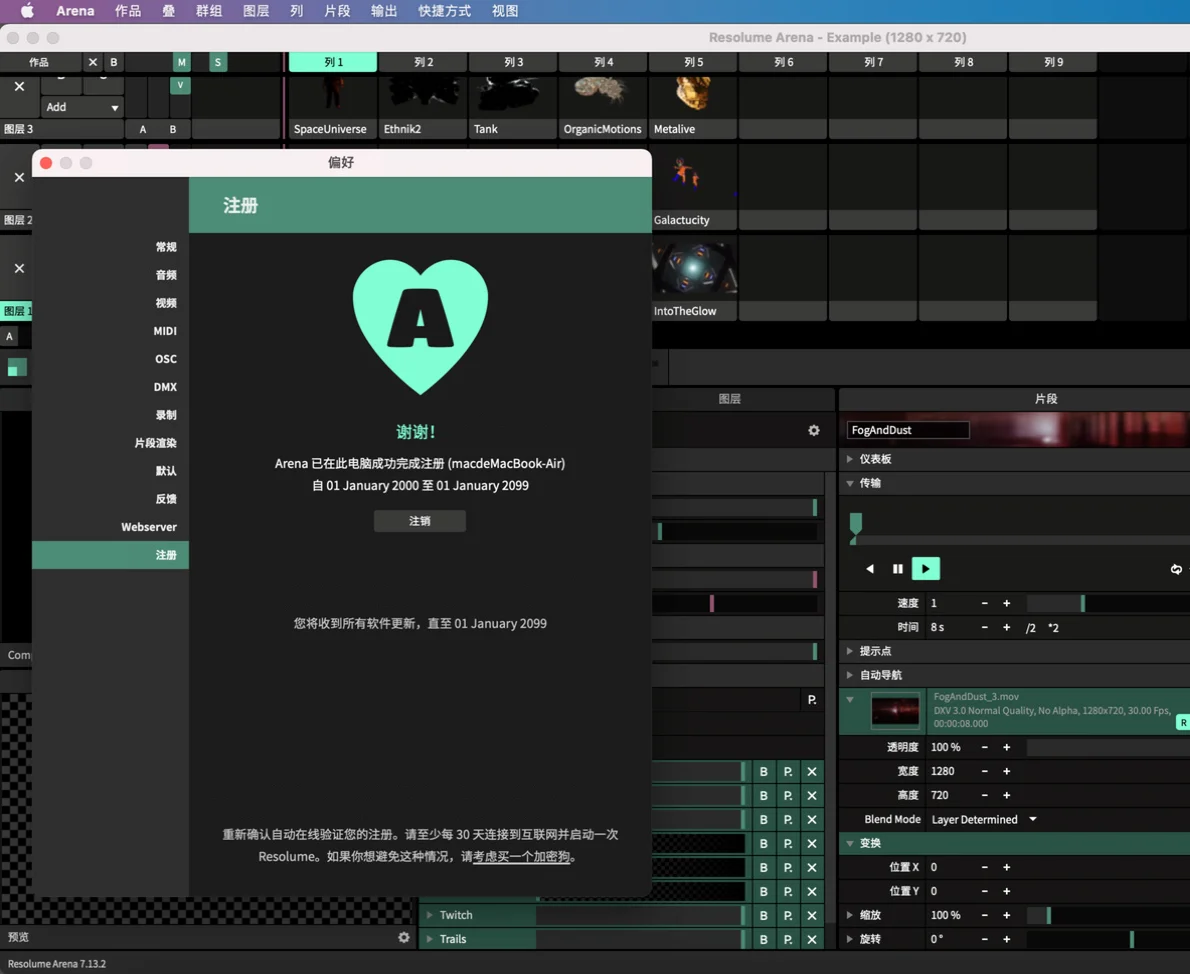Clear 图层3 using its X icon
This screenshot has height=974, width=1190.
coord(18,86)
